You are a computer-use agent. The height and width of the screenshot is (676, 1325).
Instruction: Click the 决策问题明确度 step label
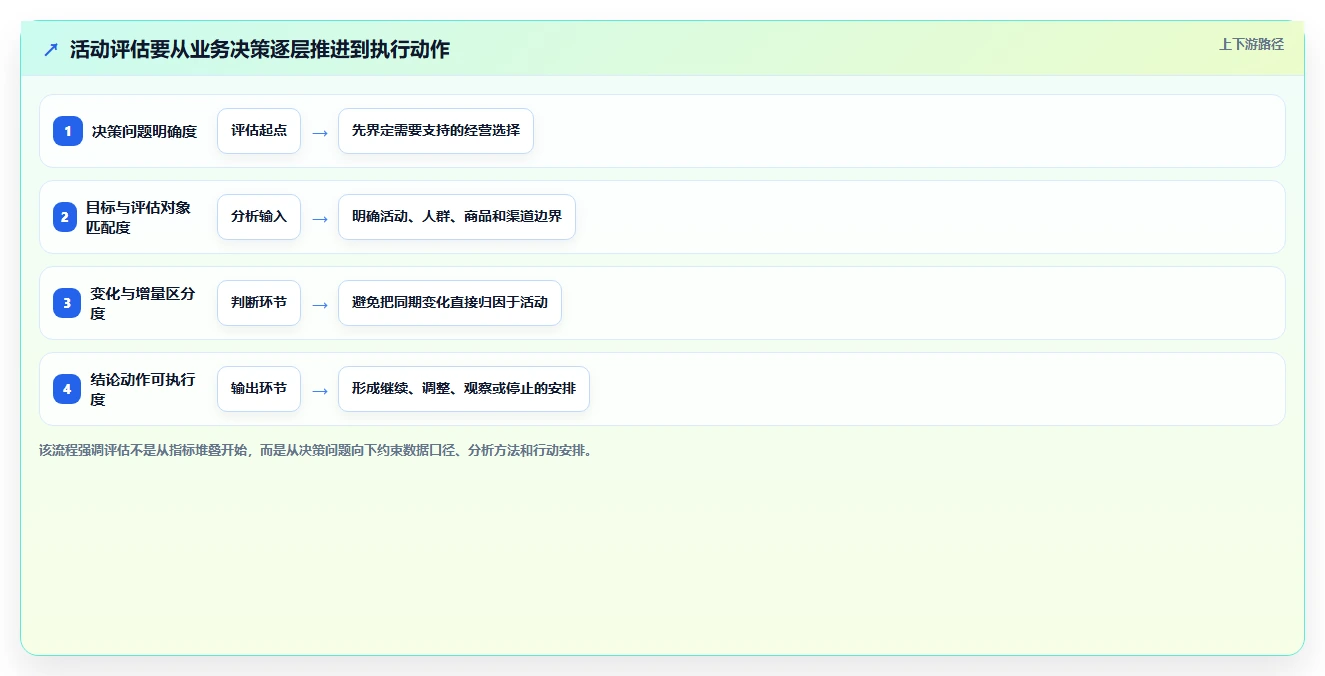(x=145, y=131)
